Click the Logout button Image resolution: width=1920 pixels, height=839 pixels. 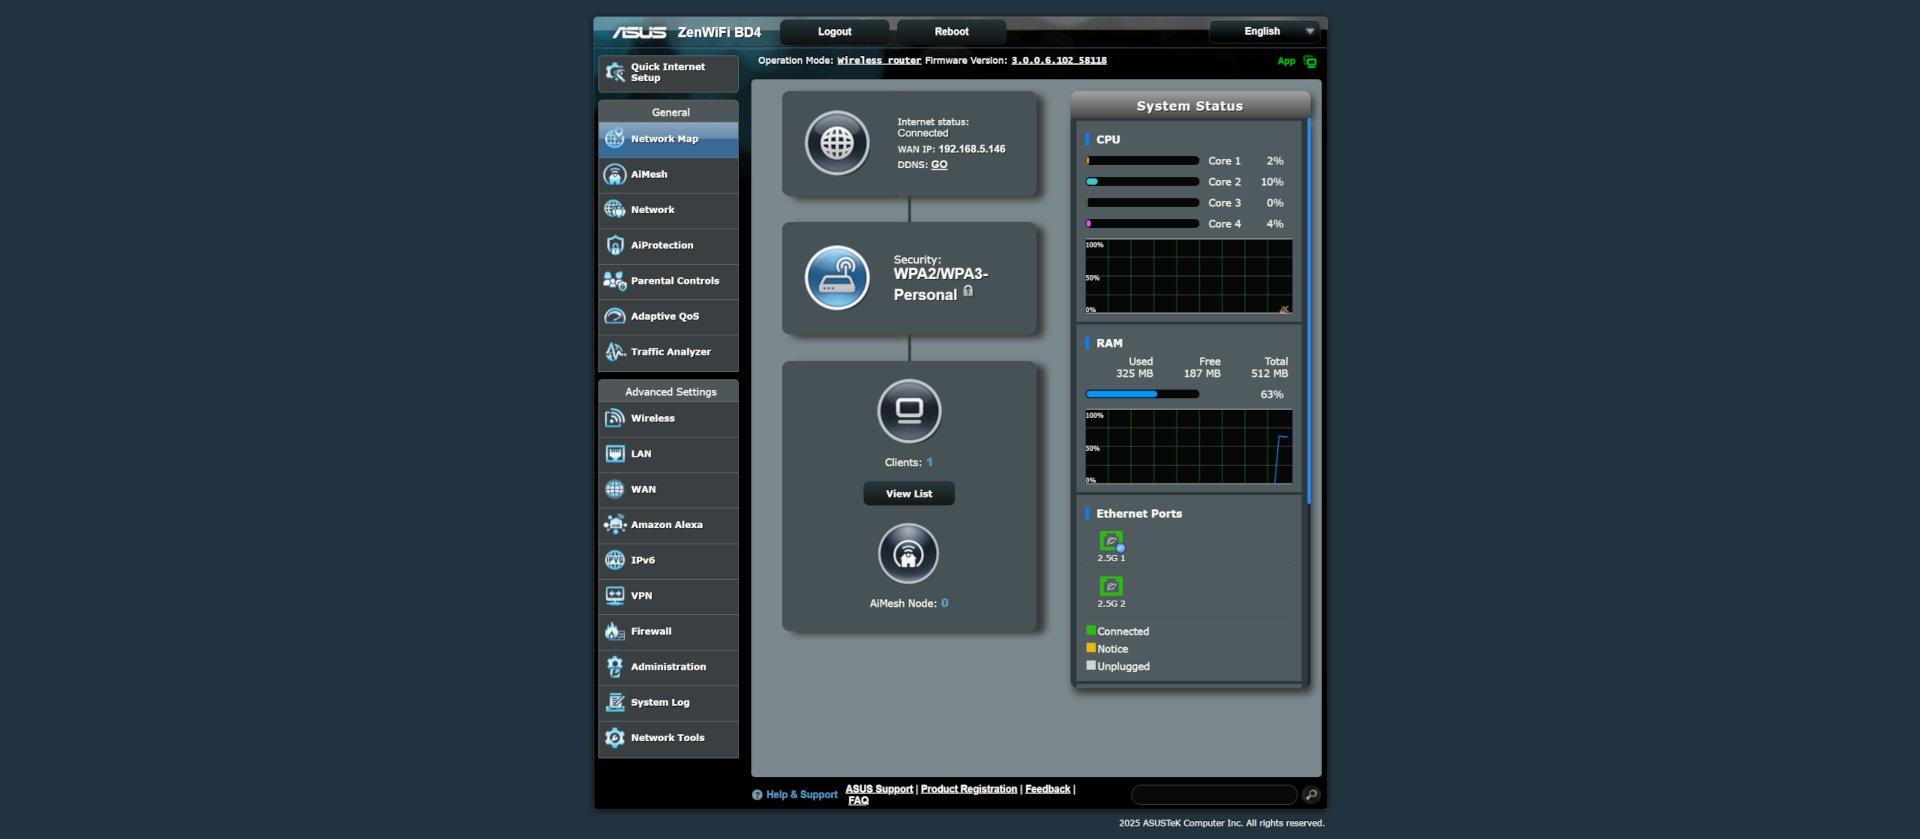[x=834, y=32]
